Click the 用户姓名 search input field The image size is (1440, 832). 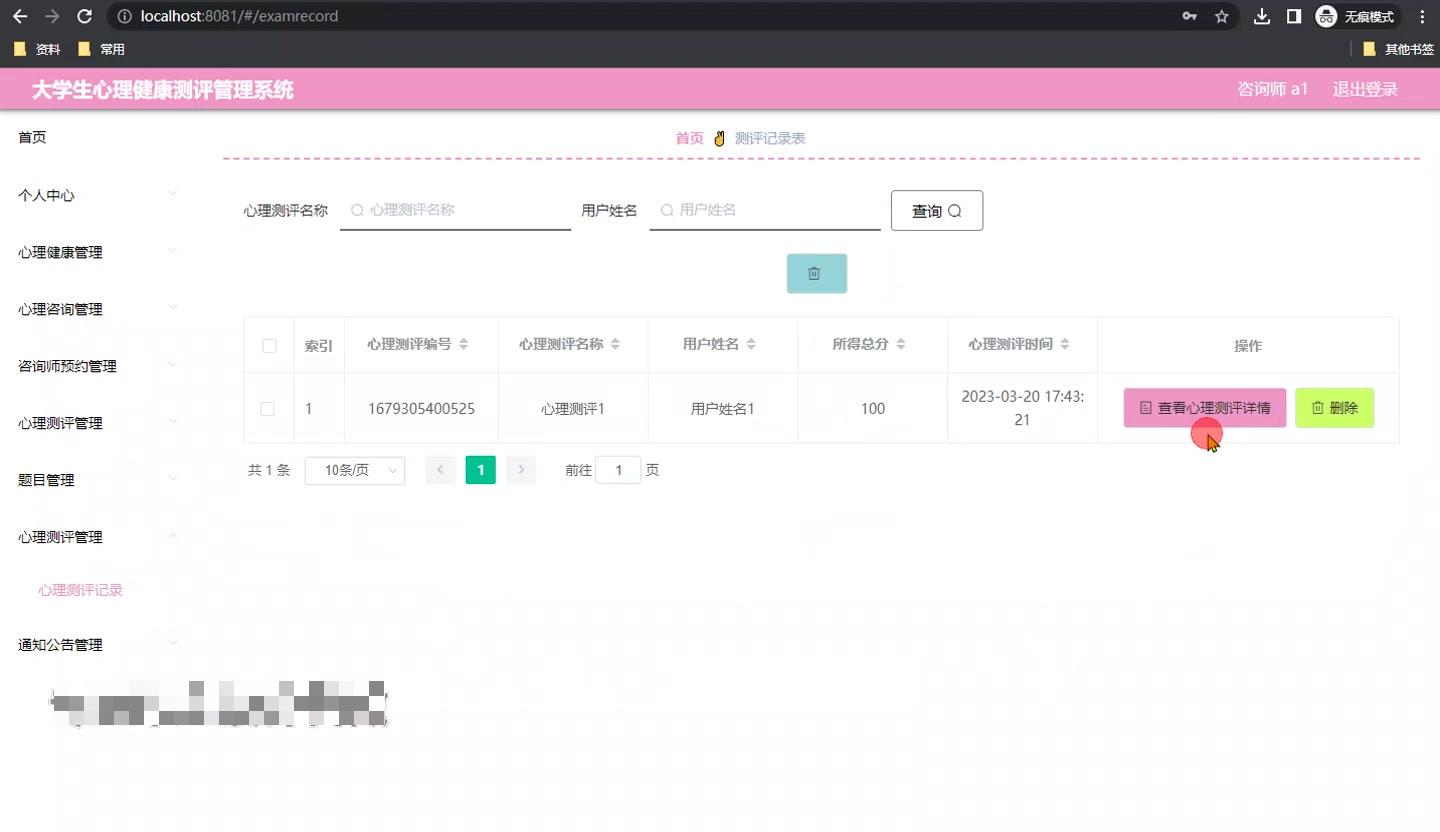765,210
